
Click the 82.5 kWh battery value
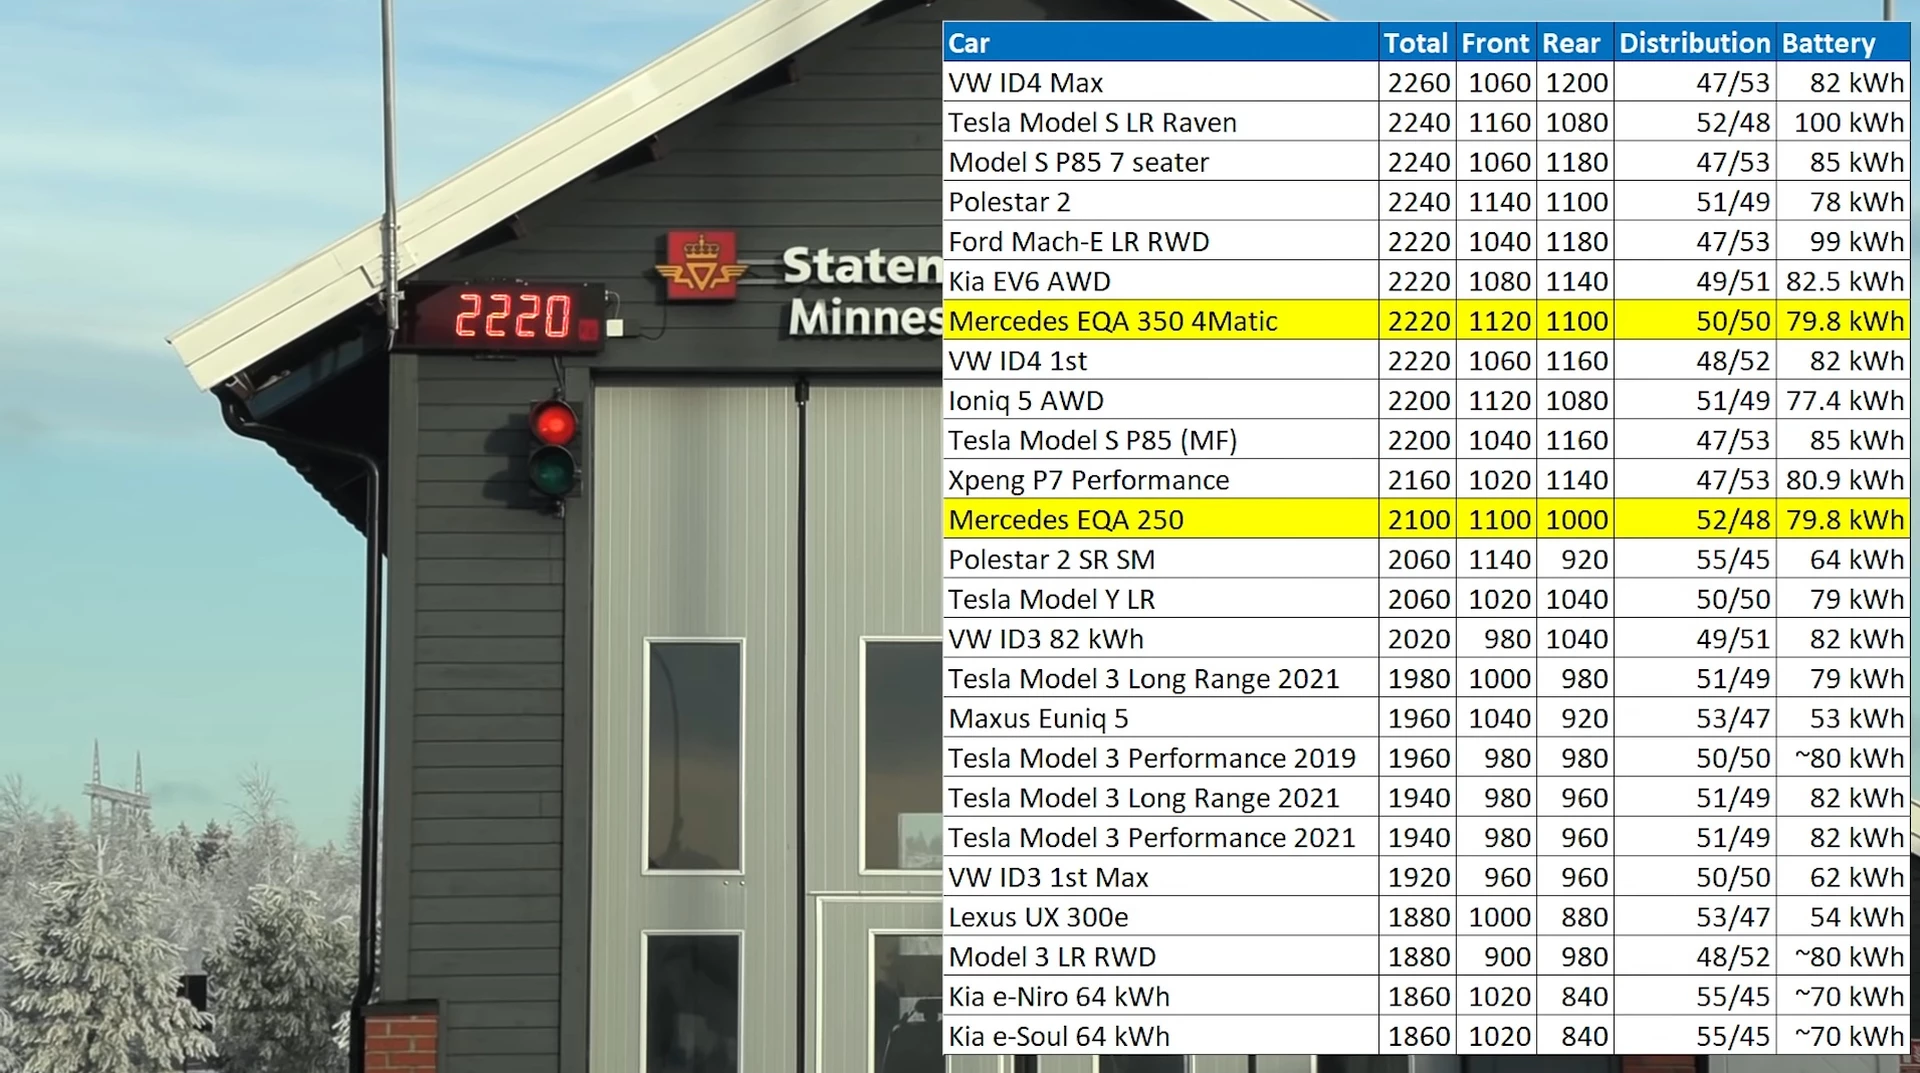1845,282
